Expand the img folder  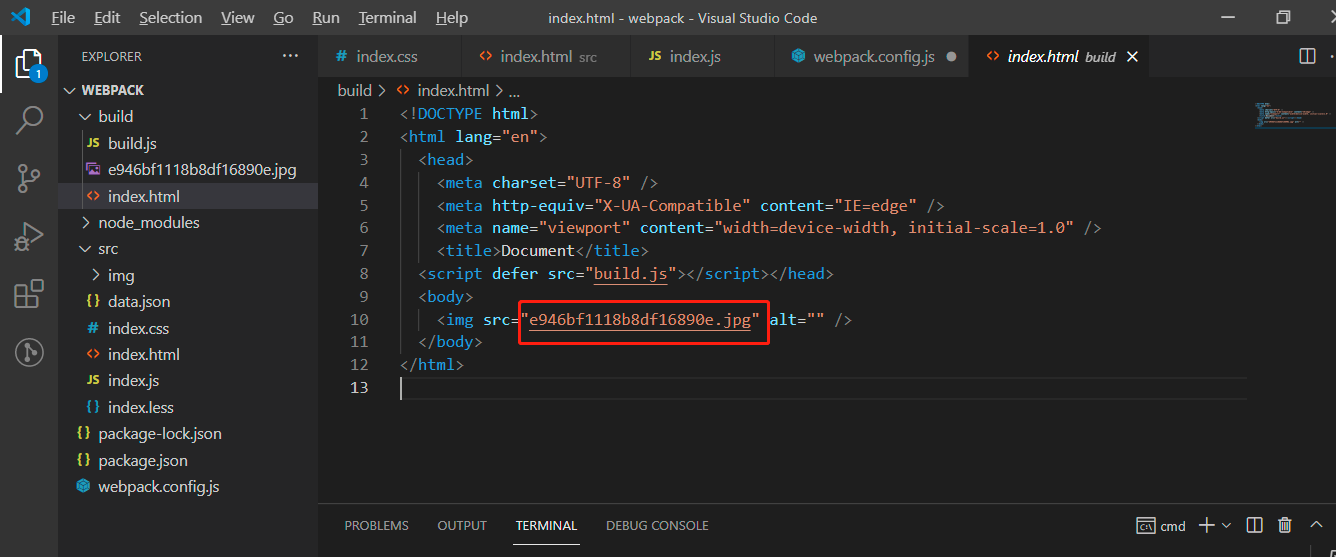188,275
